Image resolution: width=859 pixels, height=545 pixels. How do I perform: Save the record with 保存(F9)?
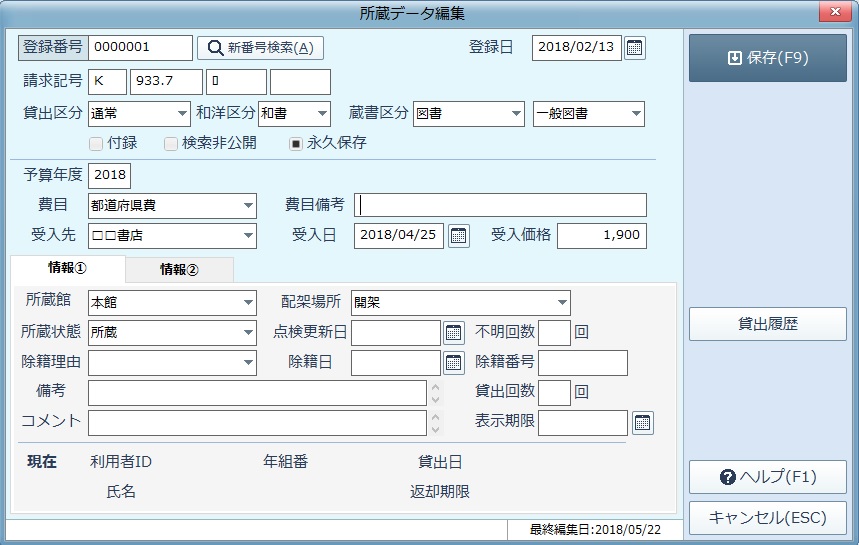[768, 58]
